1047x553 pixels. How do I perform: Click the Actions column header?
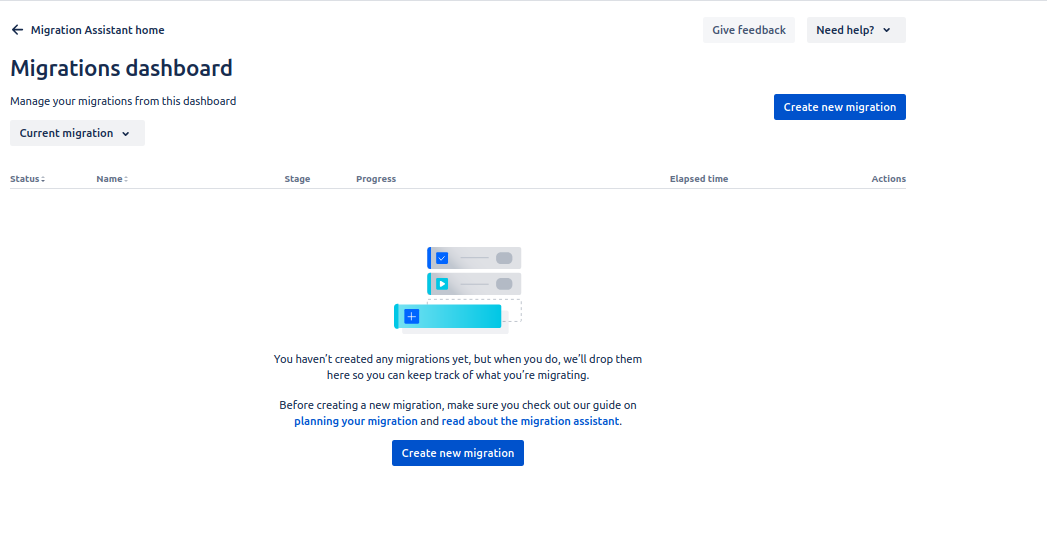tap(888, 179)
